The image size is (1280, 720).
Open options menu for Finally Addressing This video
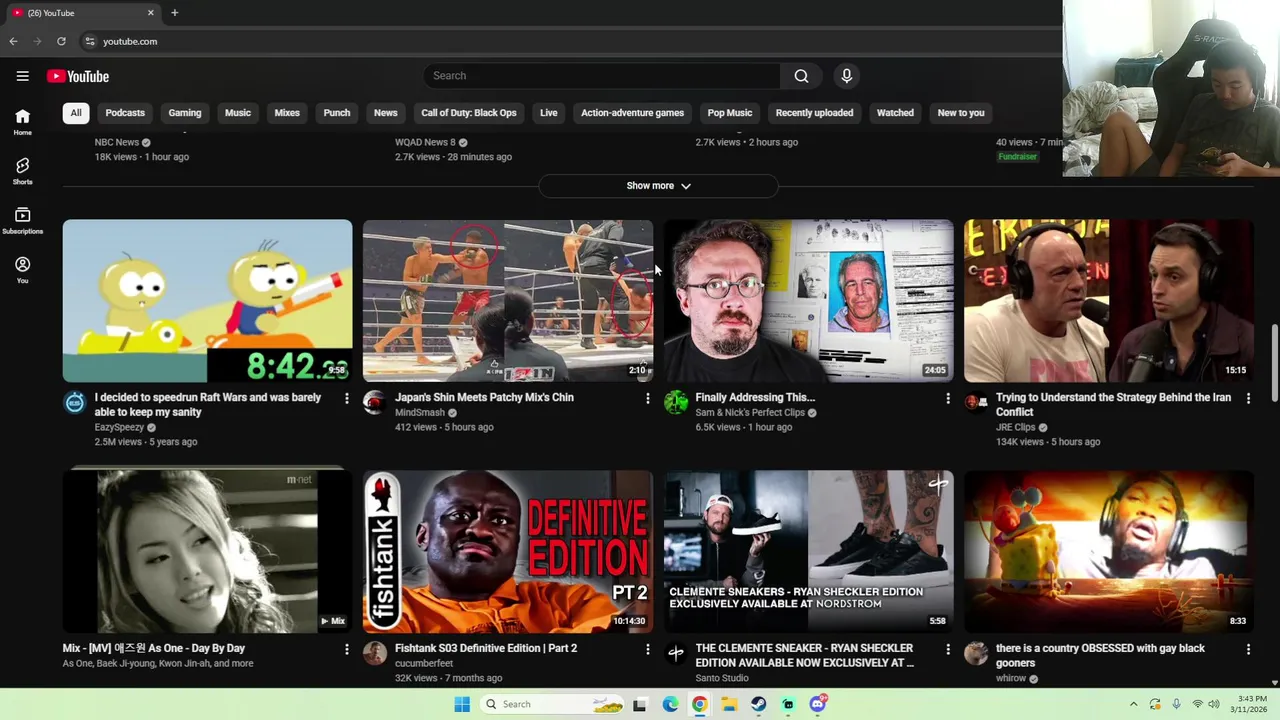[947, 399]
